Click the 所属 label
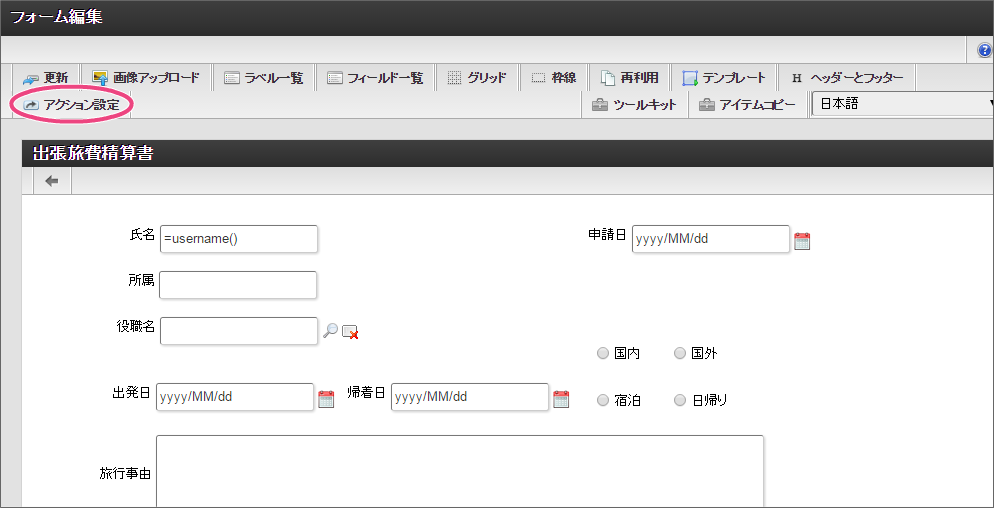994x508 pixels. pyautogui.click(x=141, y=281)
